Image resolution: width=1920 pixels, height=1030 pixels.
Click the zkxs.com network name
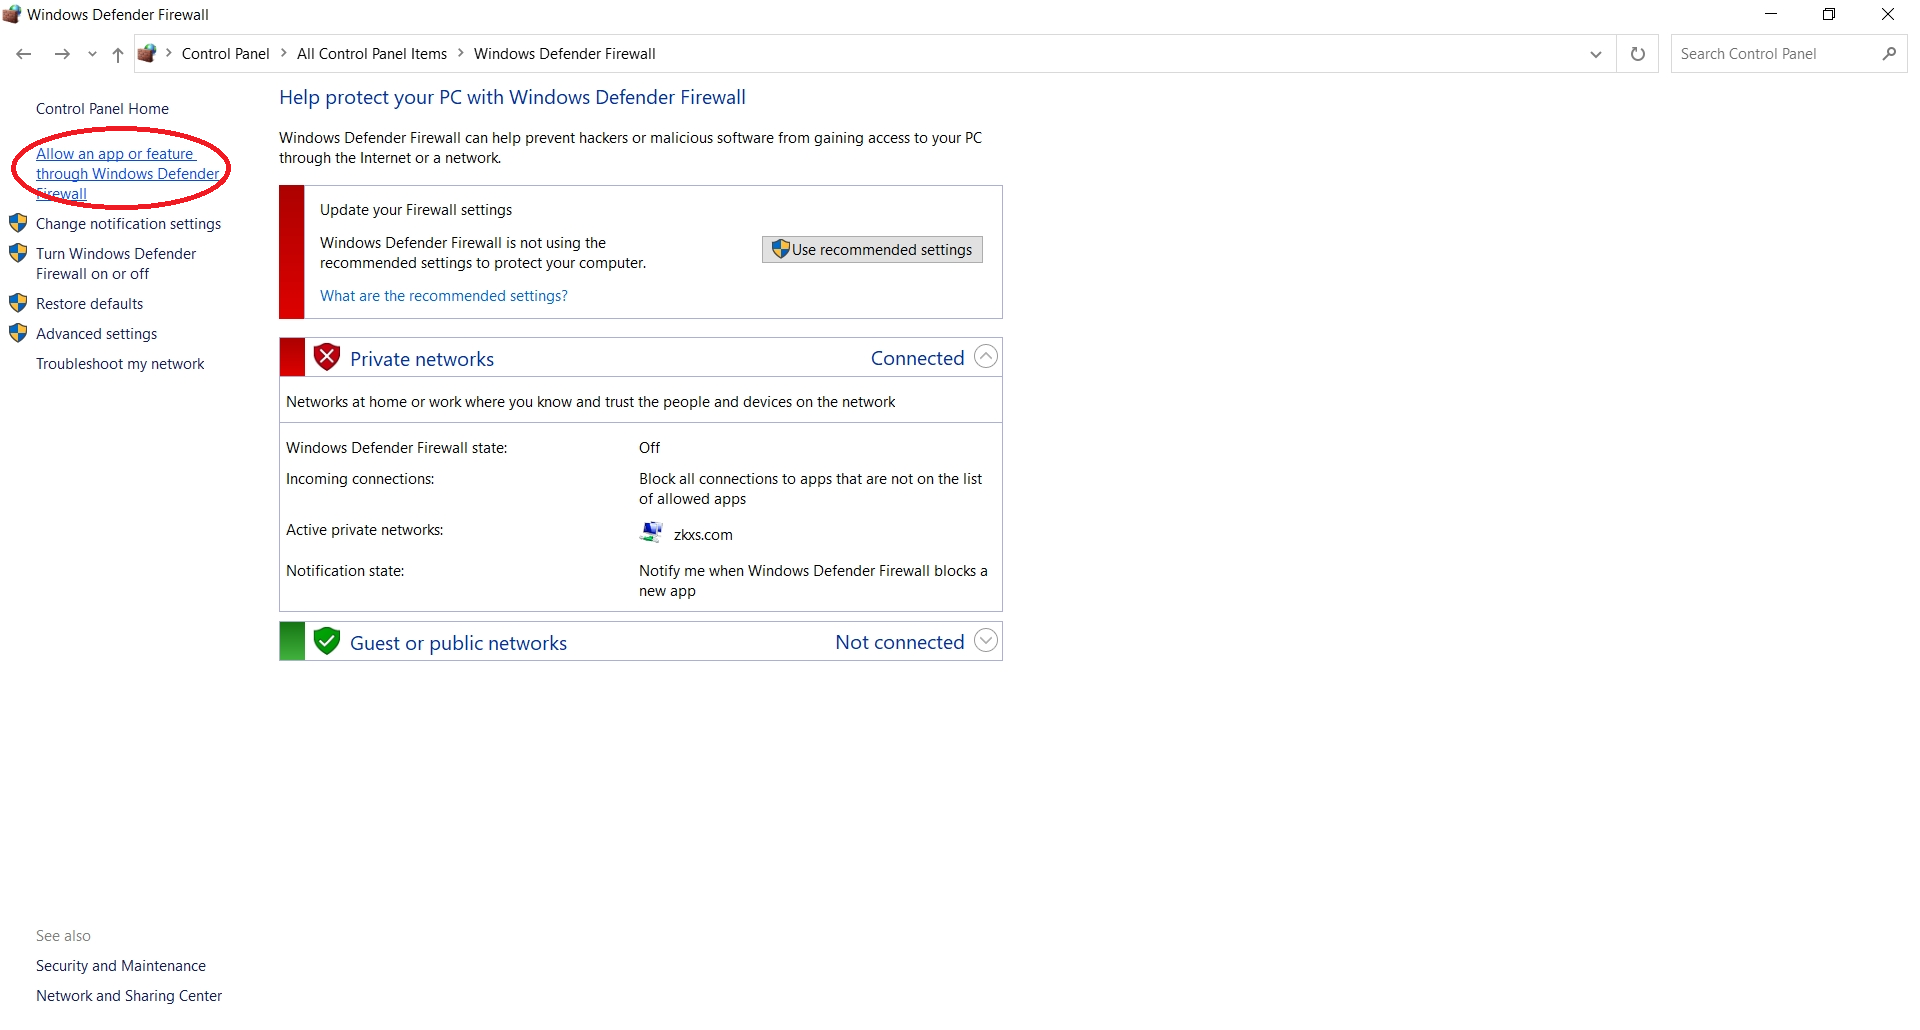tap(703, 535)
